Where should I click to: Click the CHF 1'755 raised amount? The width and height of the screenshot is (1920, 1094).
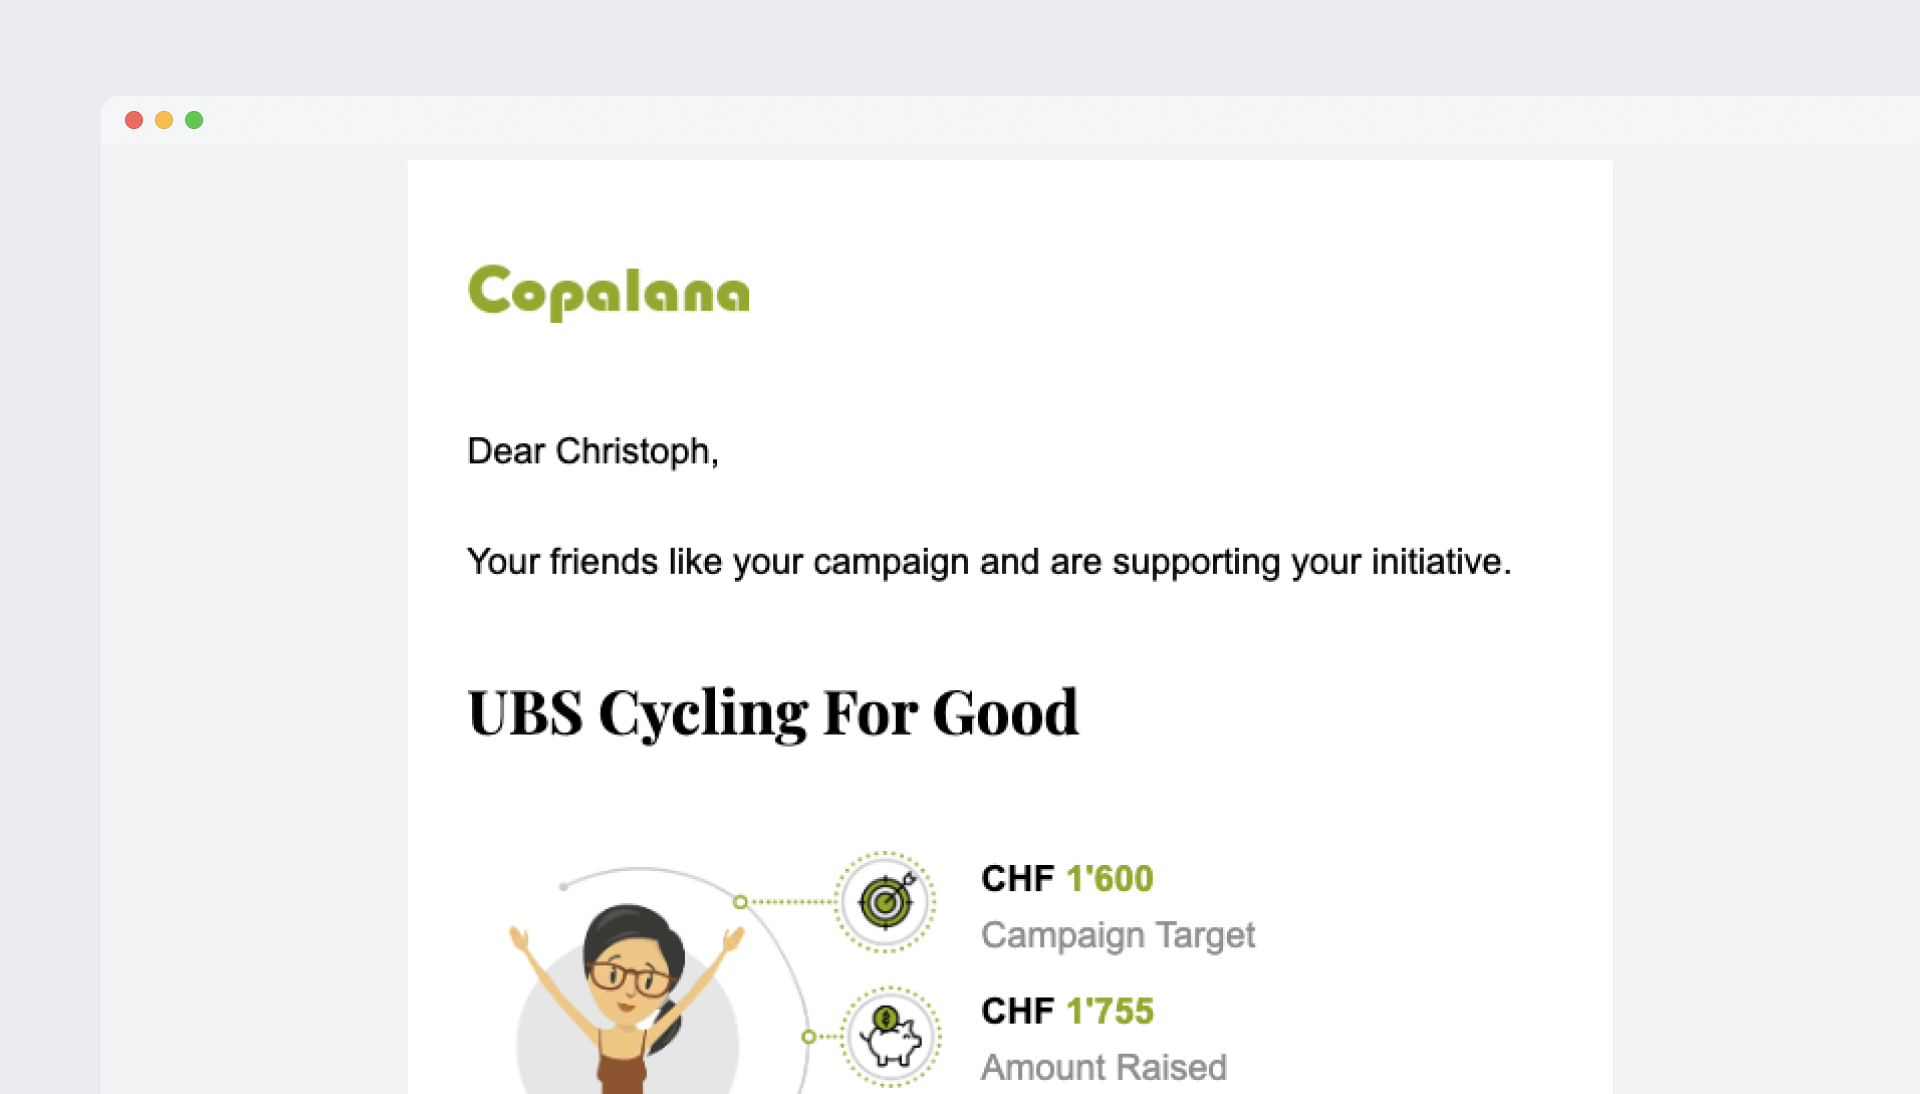pyautogui.click(x=1067, y=1011)
